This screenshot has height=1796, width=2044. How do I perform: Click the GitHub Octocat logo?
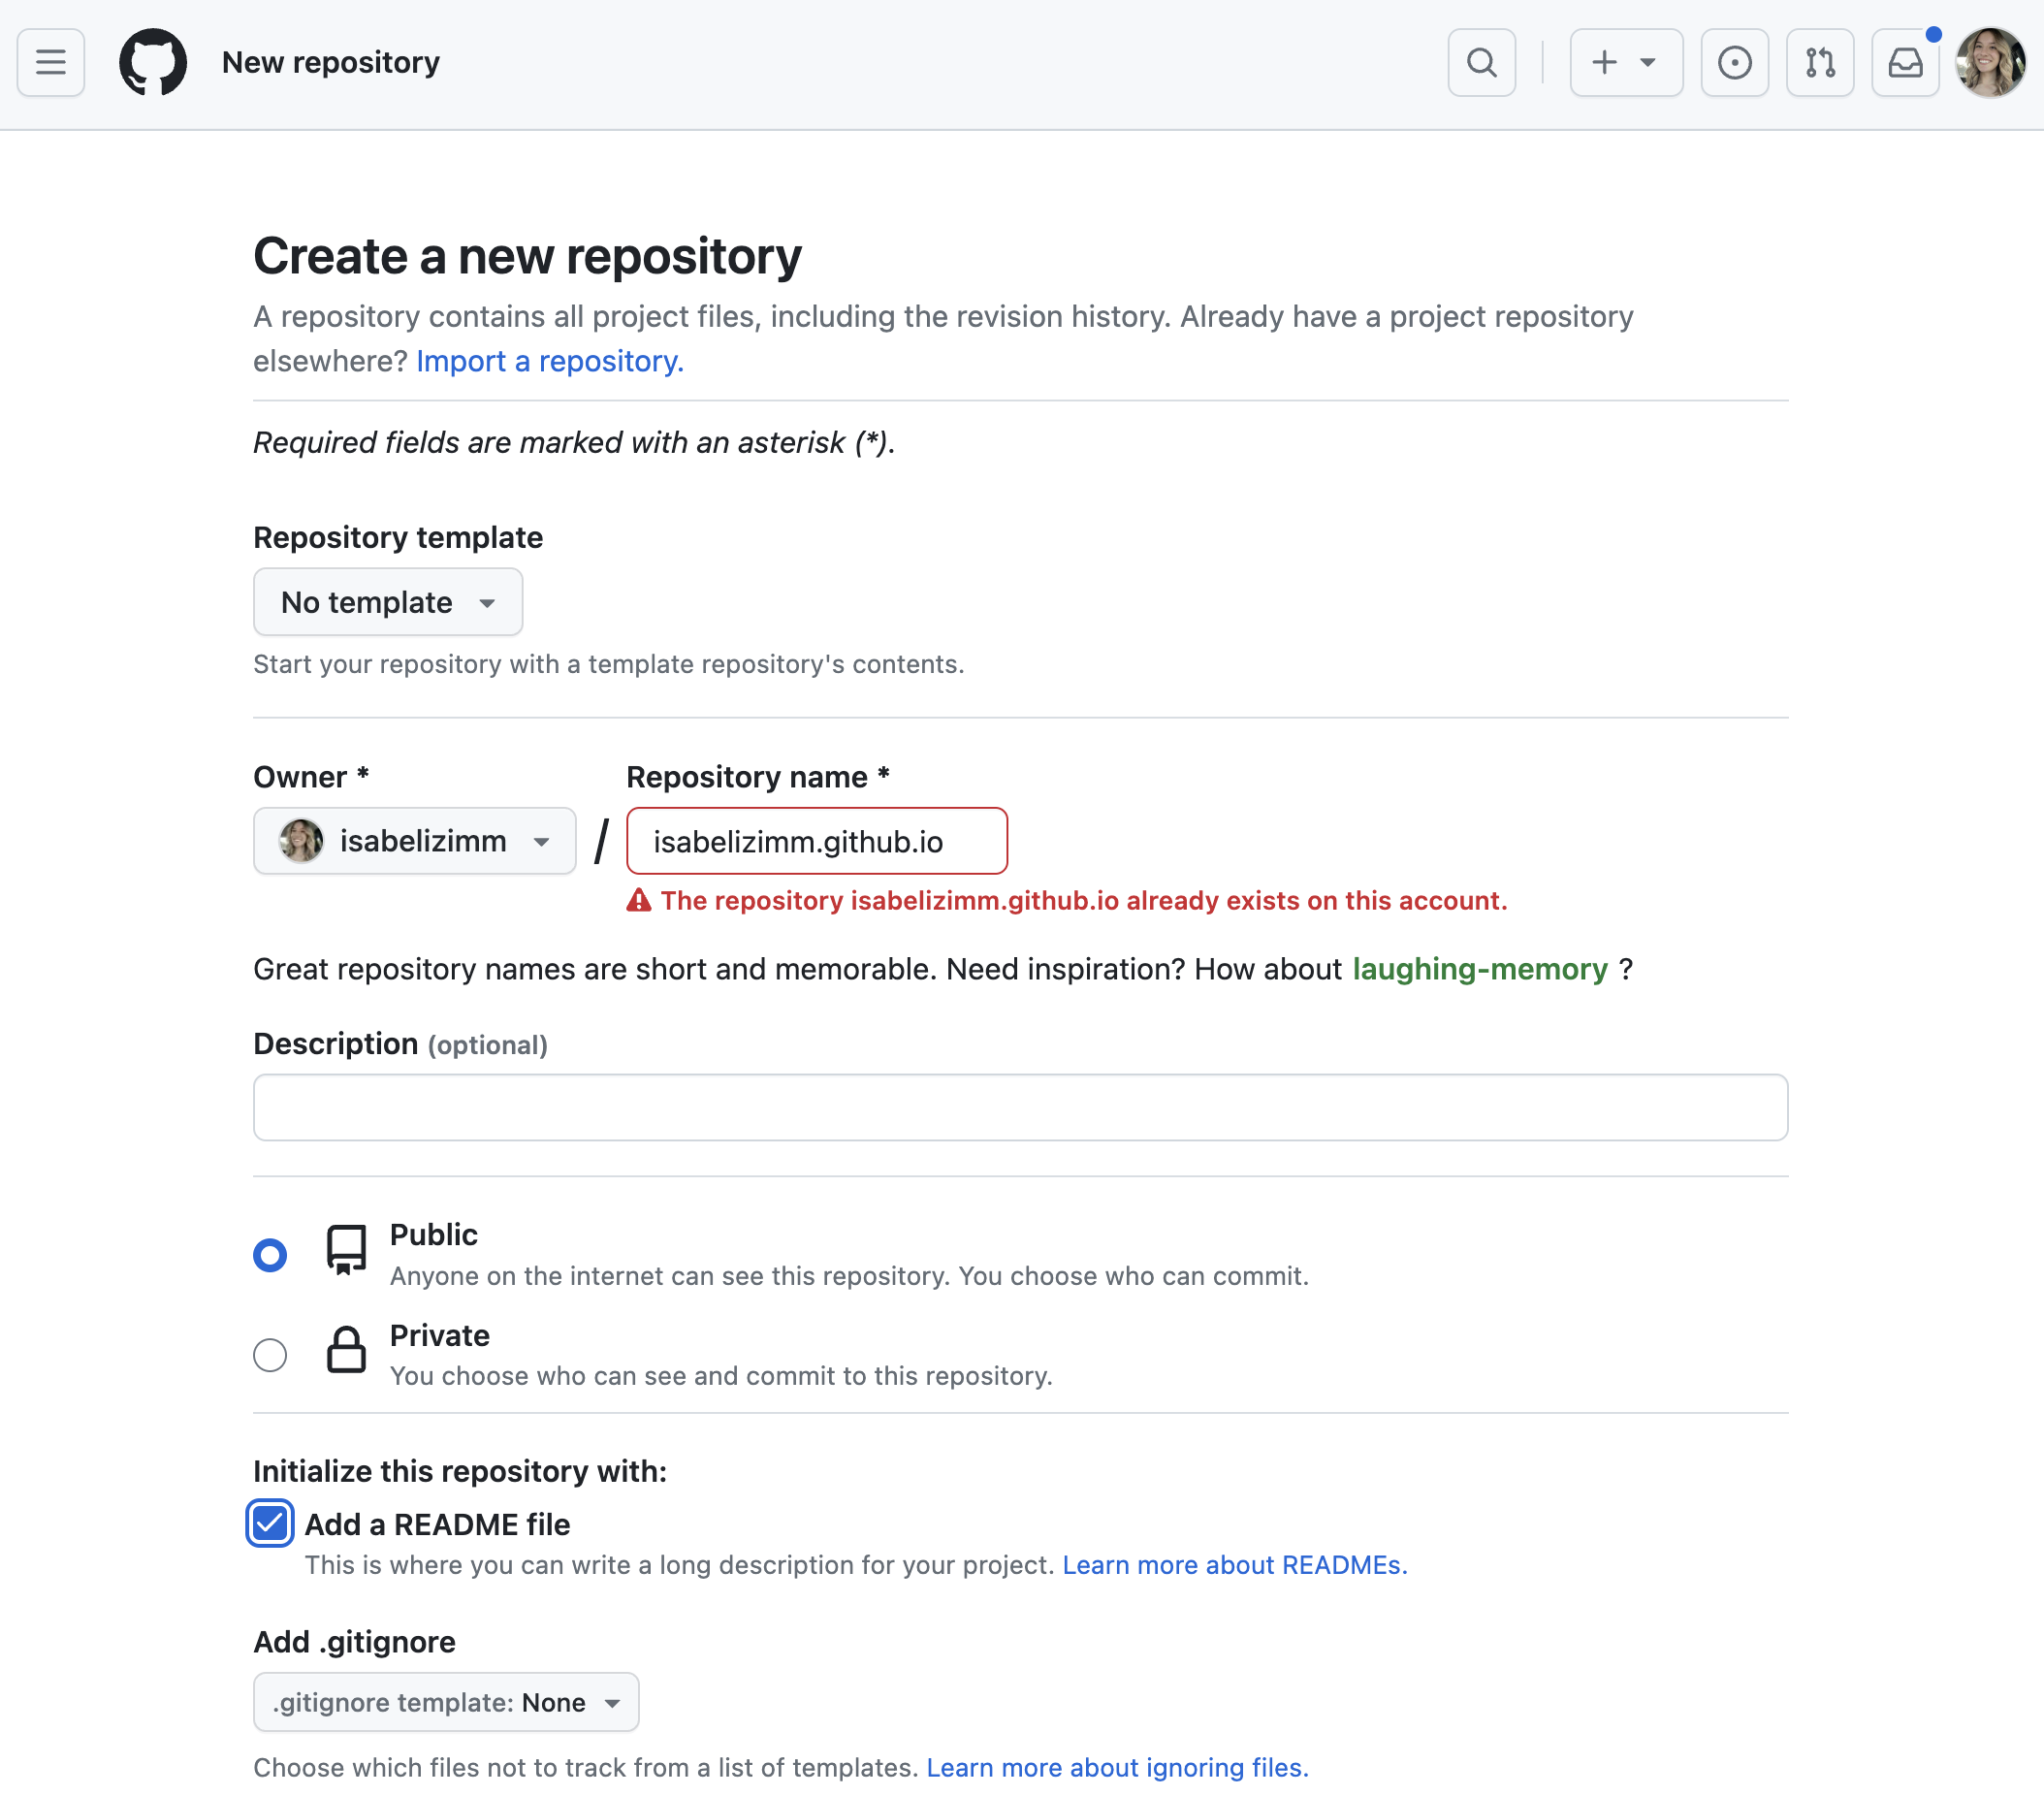click(x=152, y=62)
